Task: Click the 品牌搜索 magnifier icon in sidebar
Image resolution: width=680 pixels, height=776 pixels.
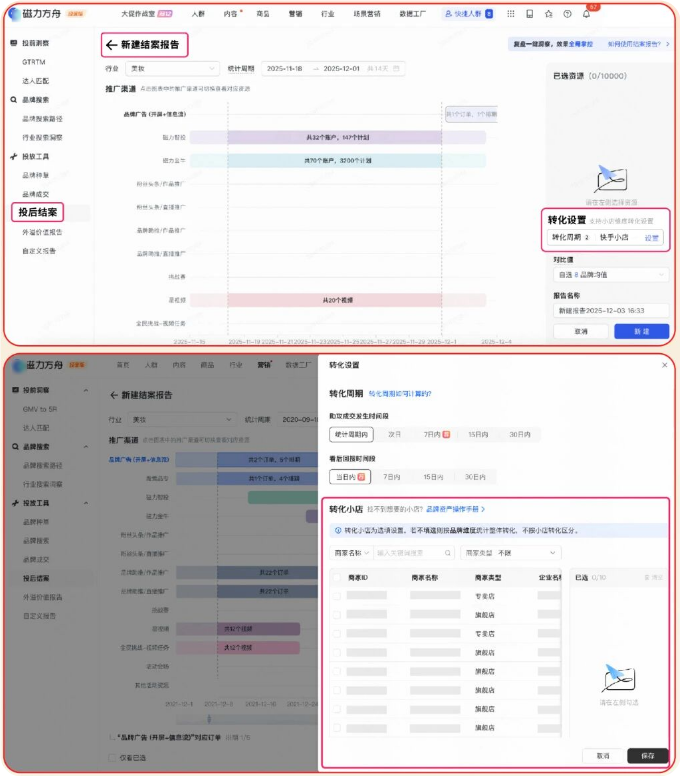Action: click(x=14, y=100)
